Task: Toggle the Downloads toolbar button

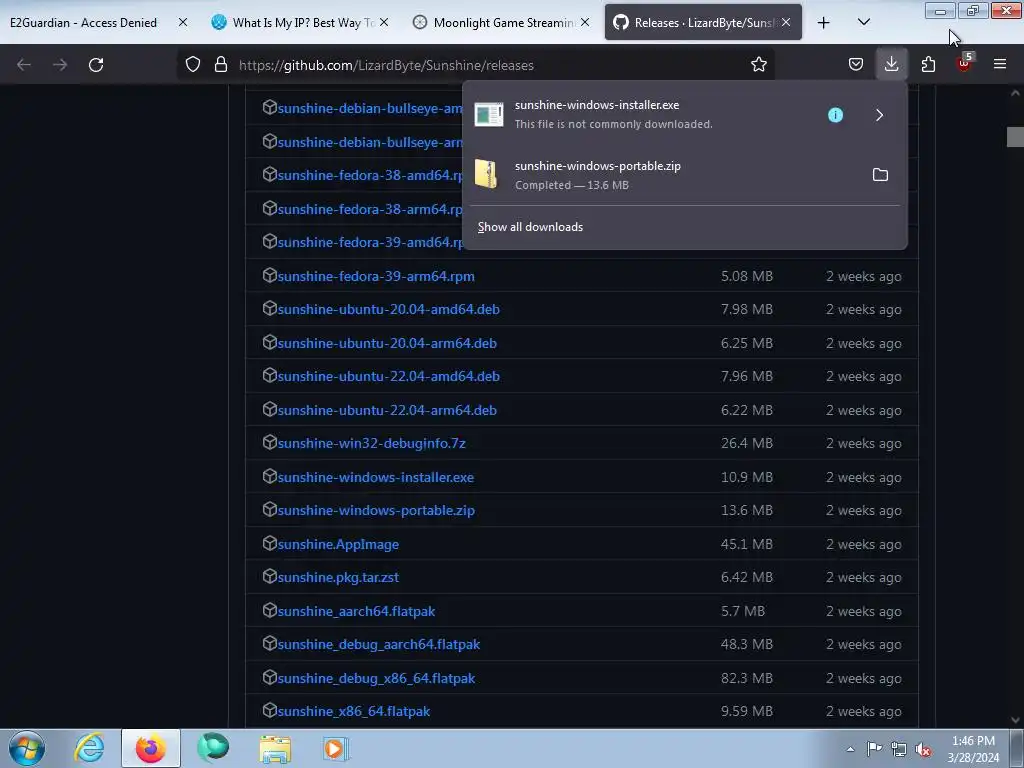Action: coord(891,64)
